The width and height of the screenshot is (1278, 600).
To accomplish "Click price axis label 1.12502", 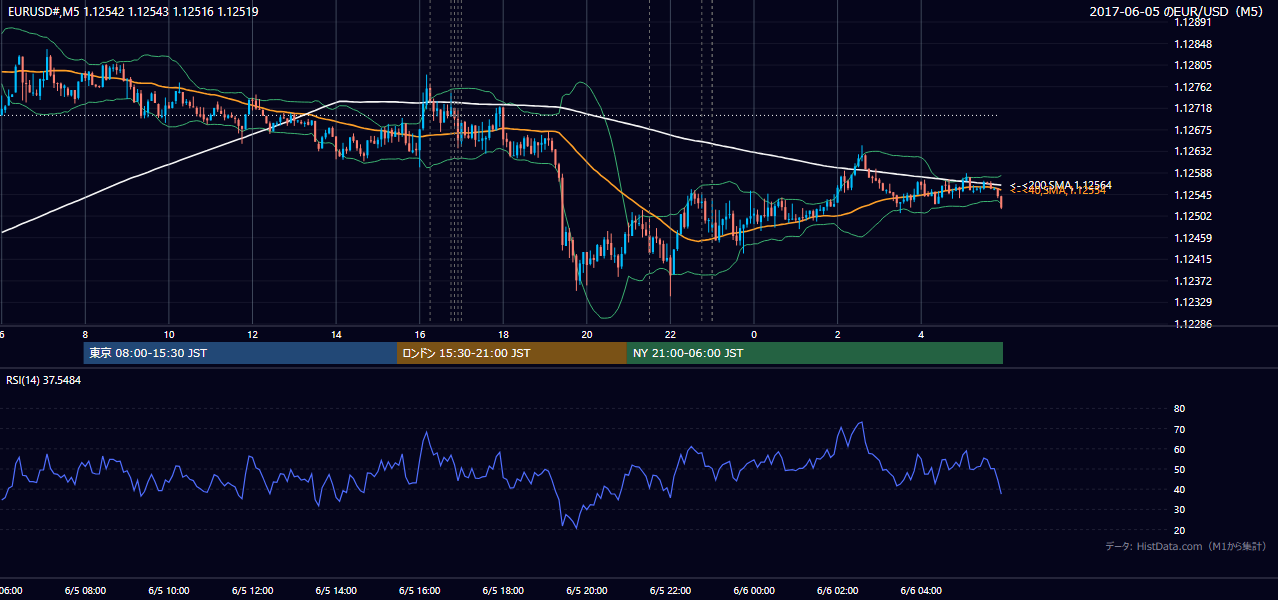I will click(1193, 216).
